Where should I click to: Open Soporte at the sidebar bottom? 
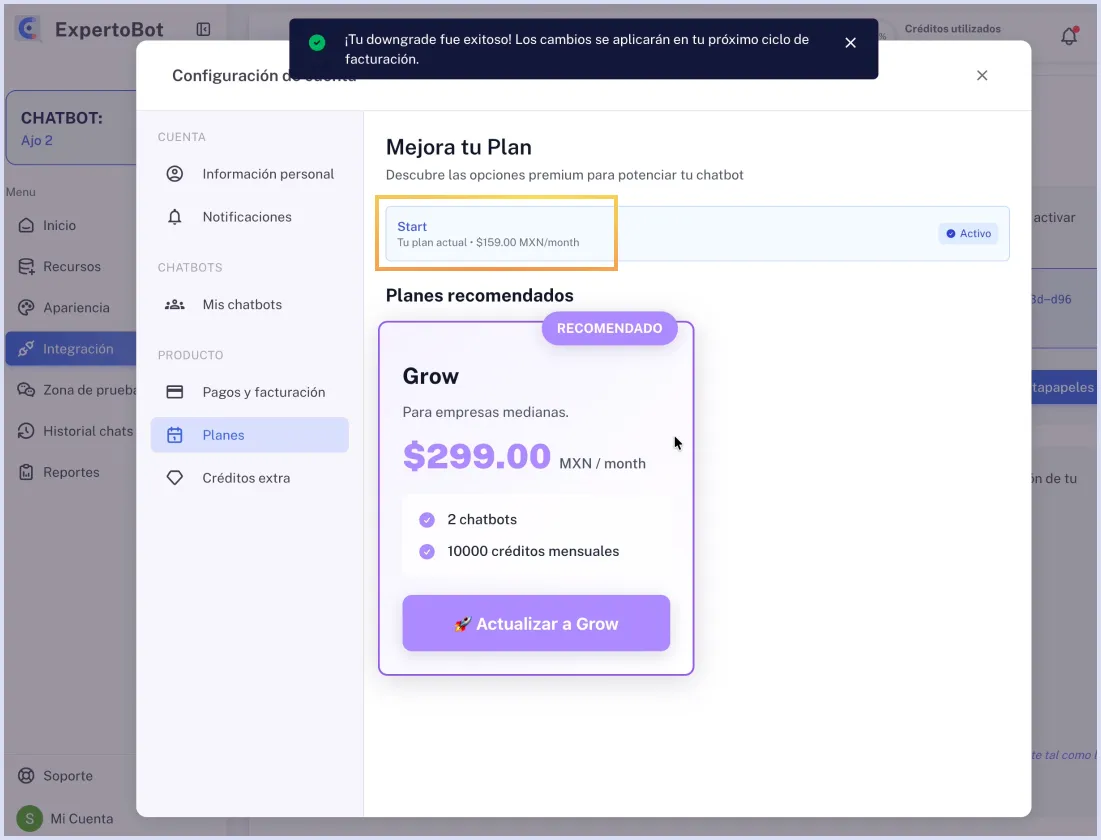70,775
